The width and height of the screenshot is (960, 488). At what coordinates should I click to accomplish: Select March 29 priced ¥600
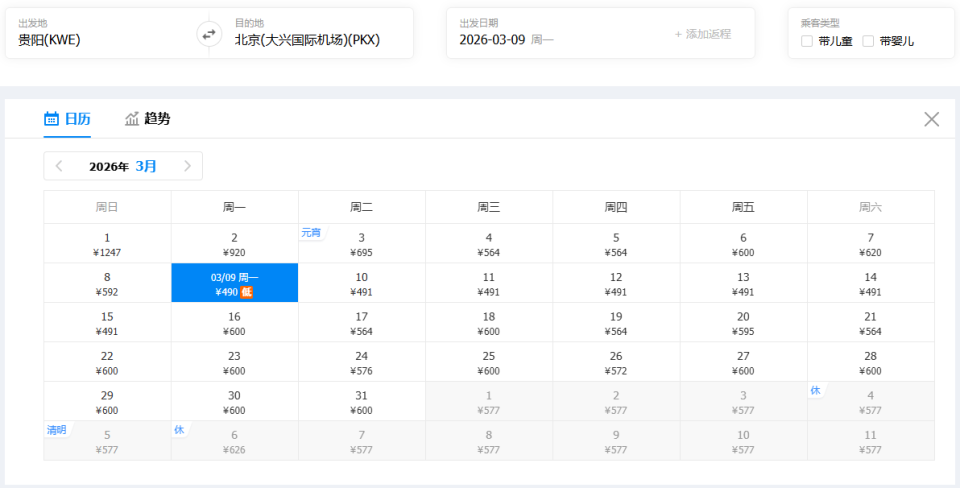(107, 401)
